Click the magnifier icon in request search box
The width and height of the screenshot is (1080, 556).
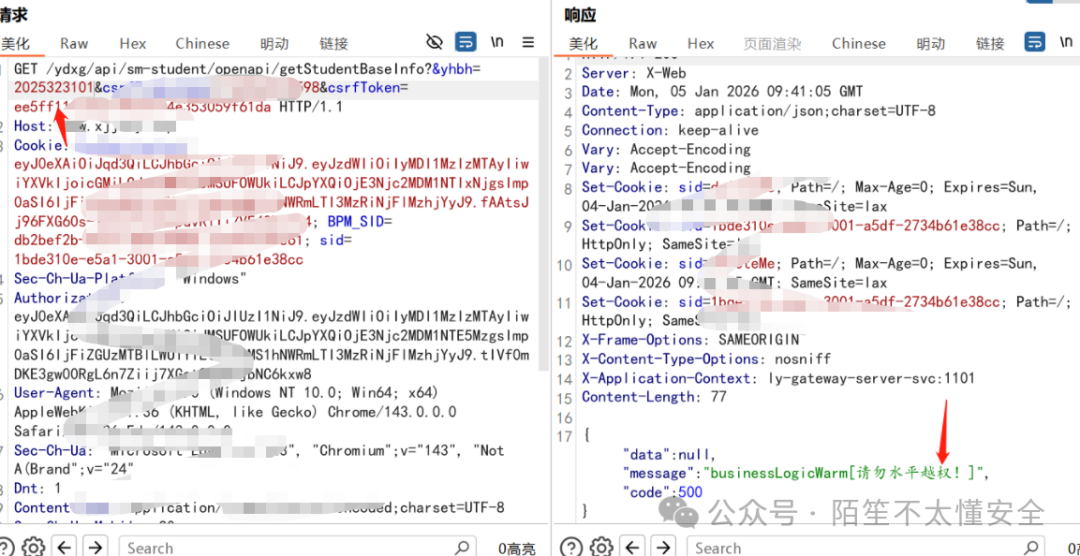tap(462, 548)
